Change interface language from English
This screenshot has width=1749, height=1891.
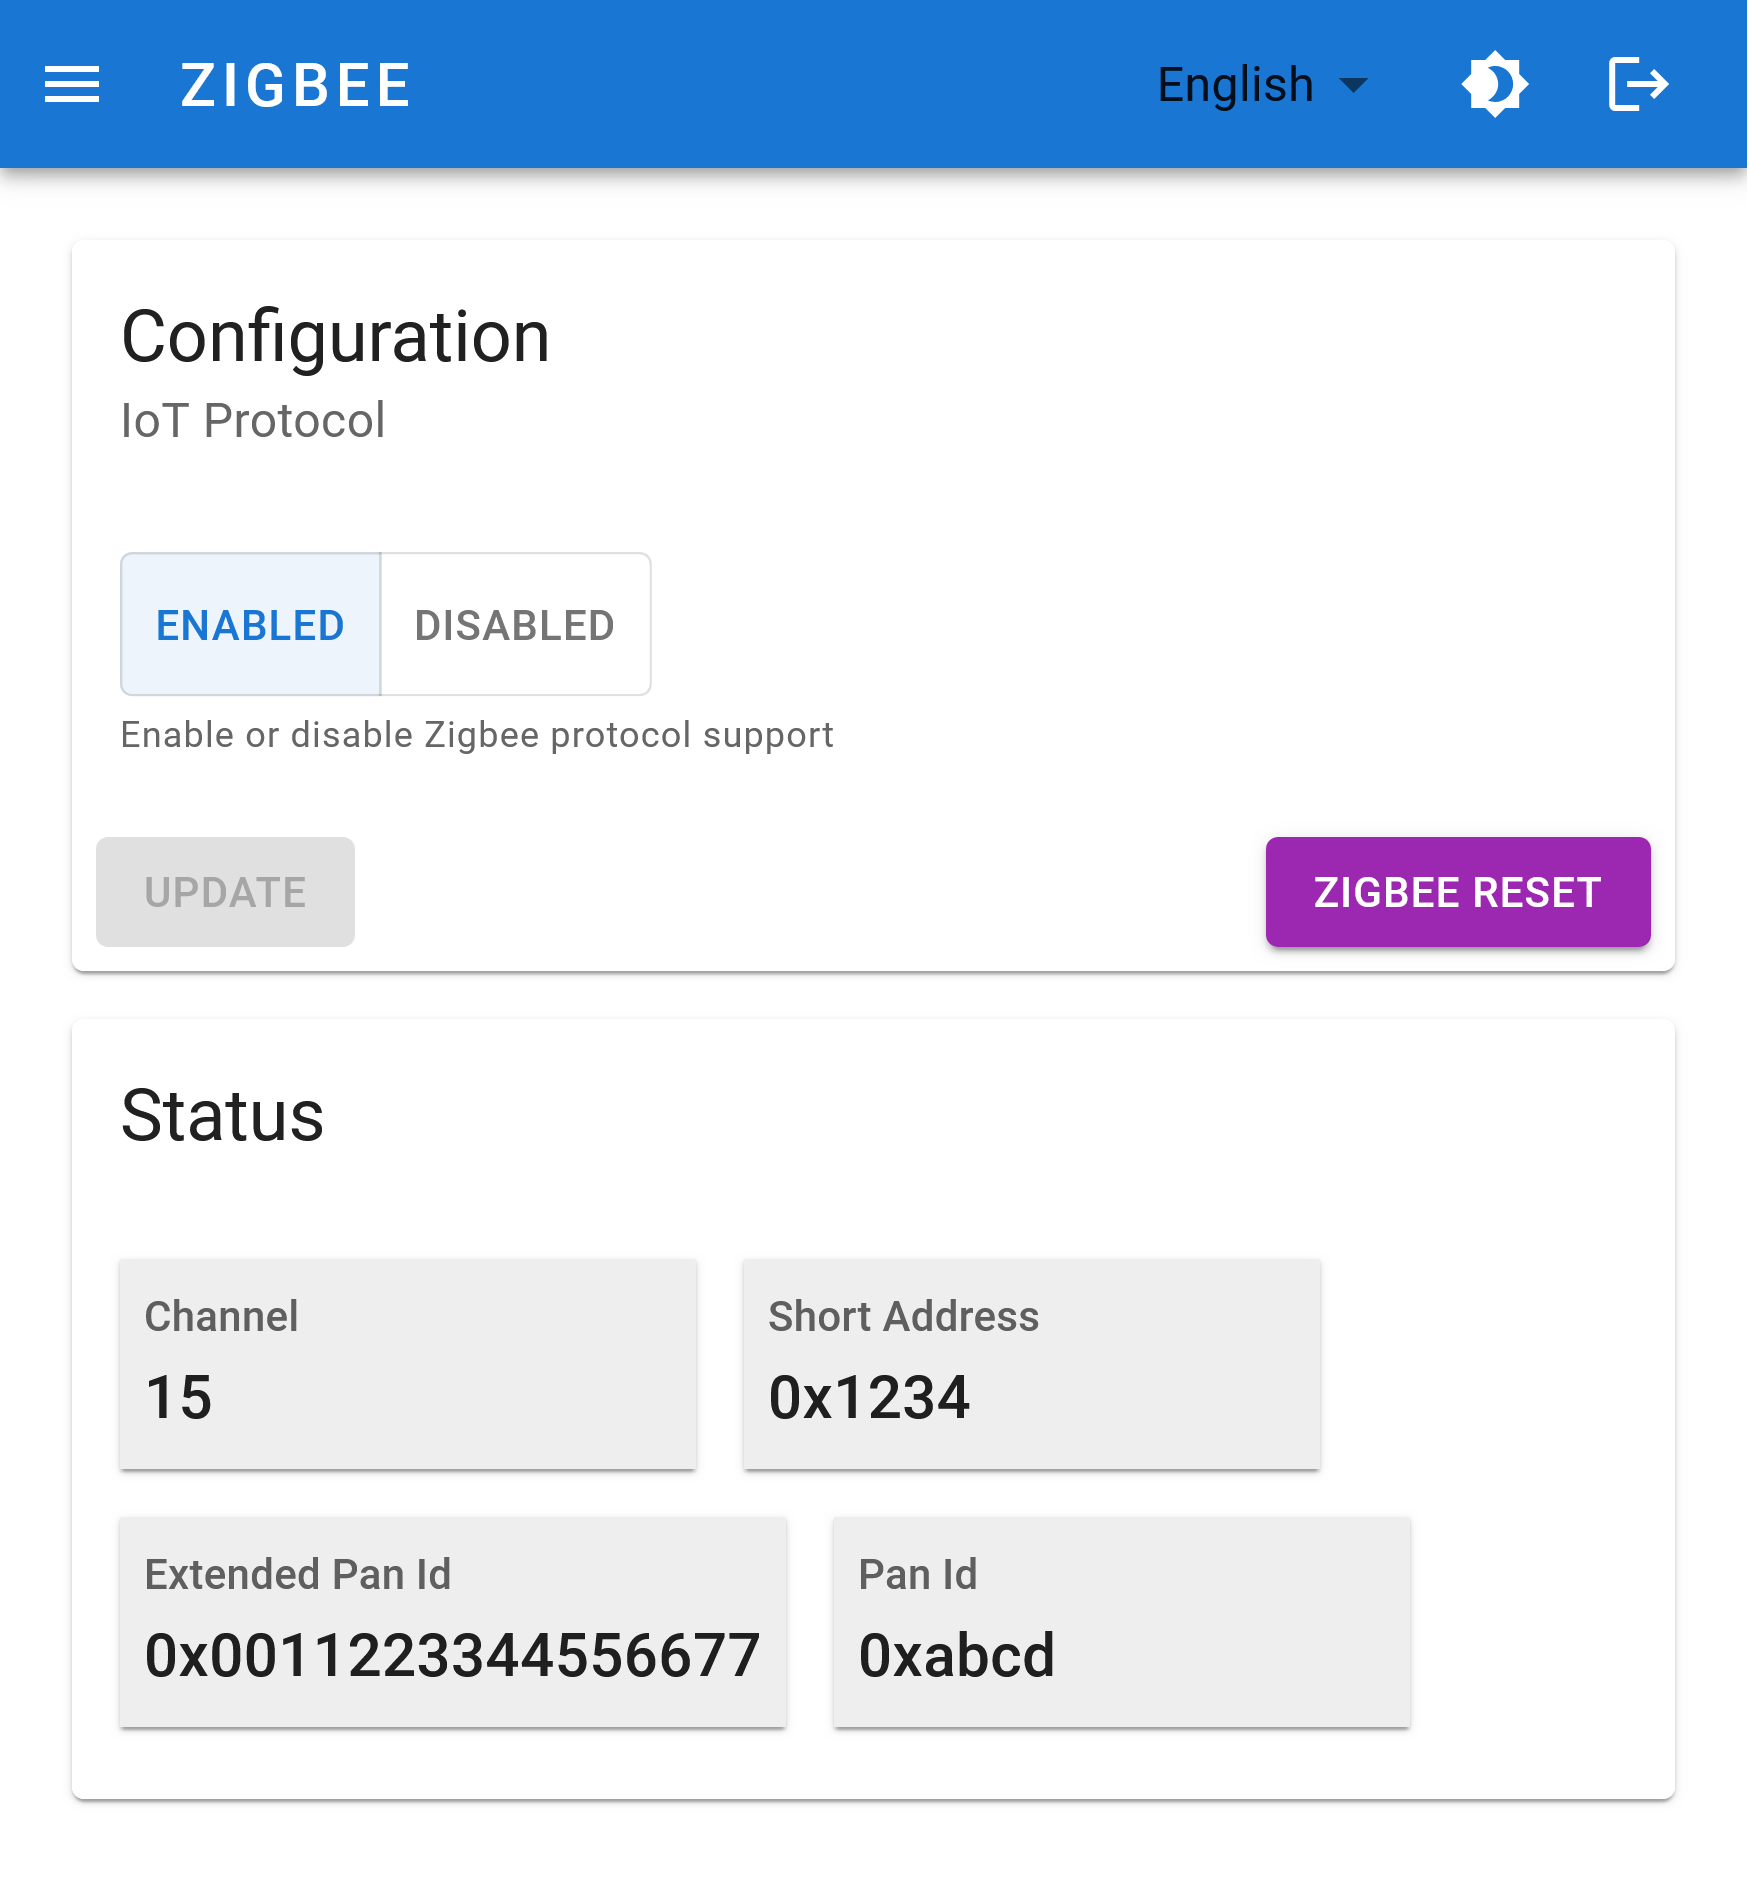pyautogui.click(x=1261, y=85)
